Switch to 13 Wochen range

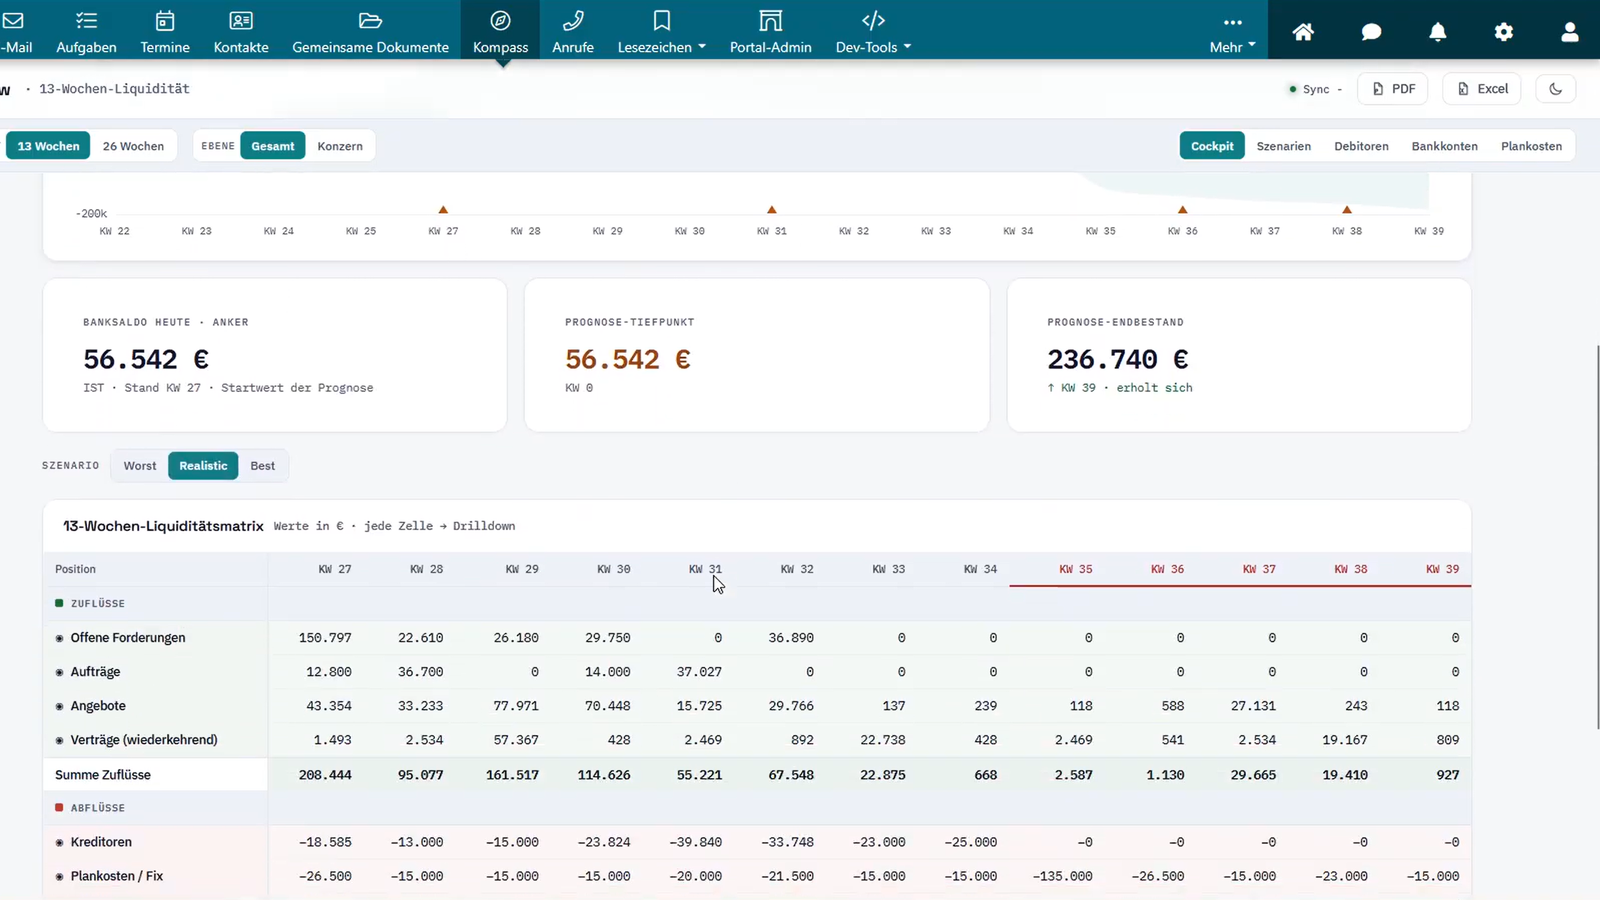pyautogui.click(x=48, y=146)
